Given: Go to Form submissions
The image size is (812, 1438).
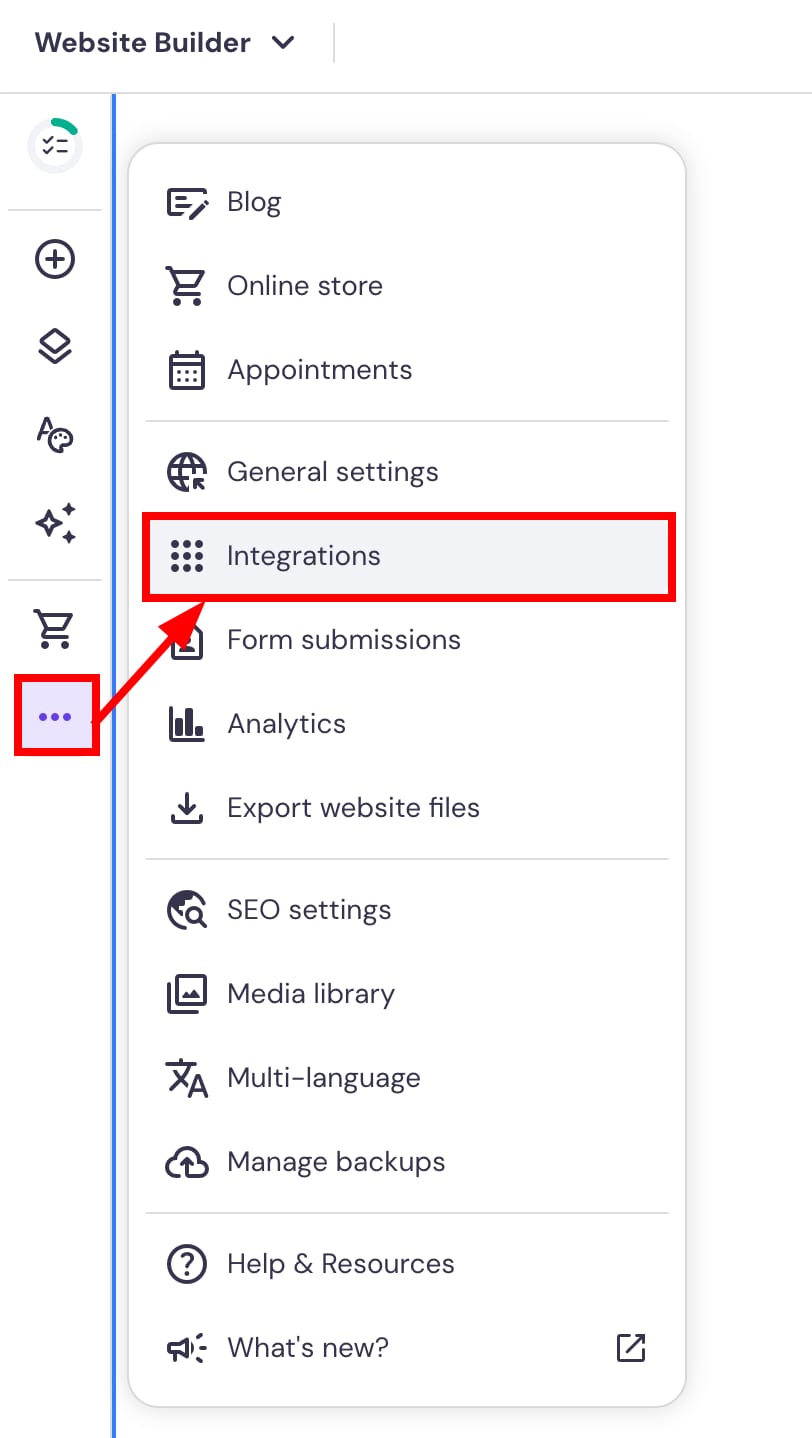Looking at the screenshot, I should [344, 640].
